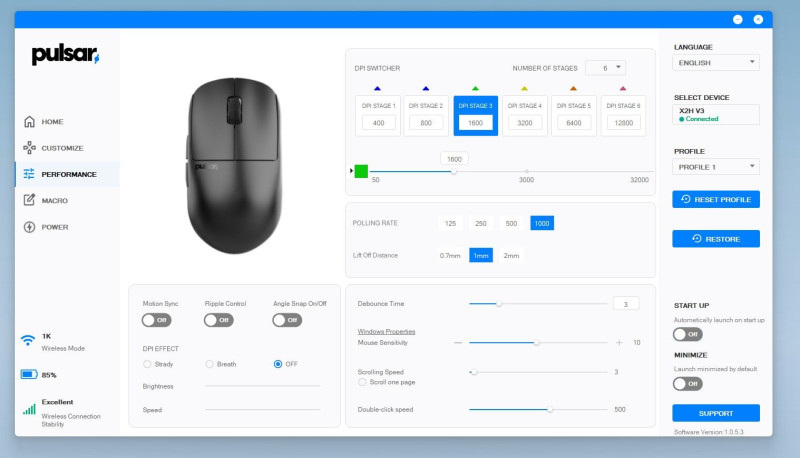
Task: Click the Reset Profile button
Action: pos(716,199)
